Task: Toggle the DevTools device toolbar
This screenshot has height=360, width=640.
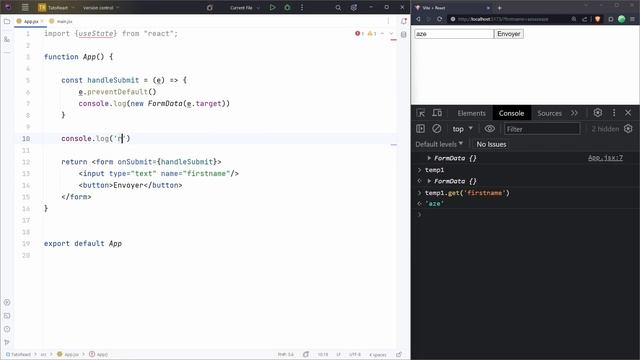Action: coord(437,113)
